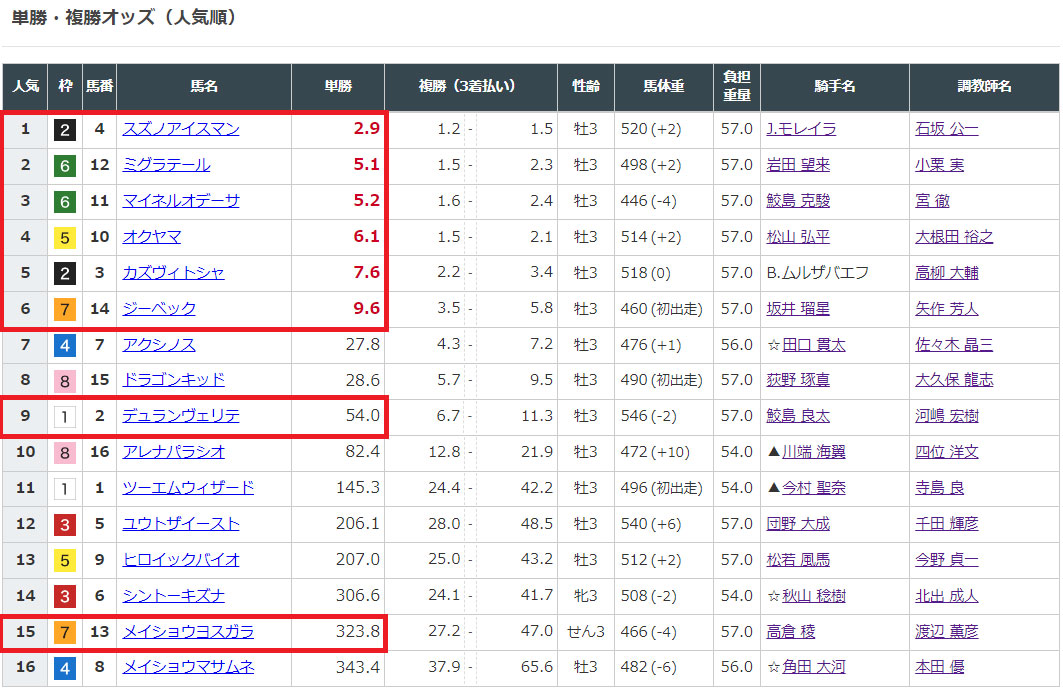
Task: Click pink frame badge 8 beside ドラゴンキッド
Action: tap(65, 381)
